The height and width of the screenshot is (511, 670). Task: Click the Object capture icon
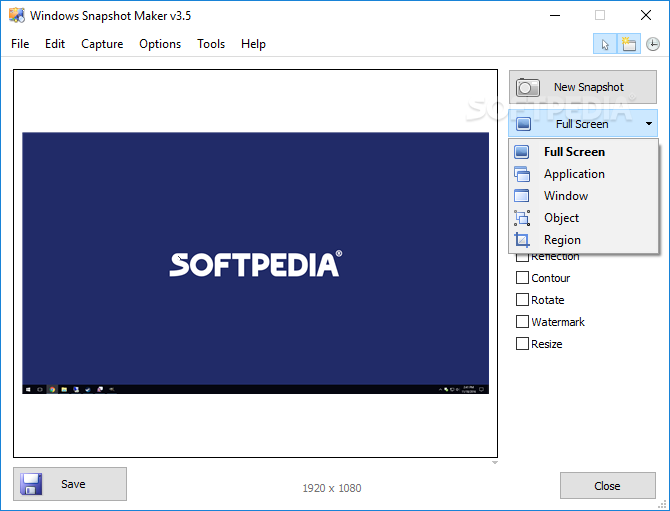coord(522,218)
